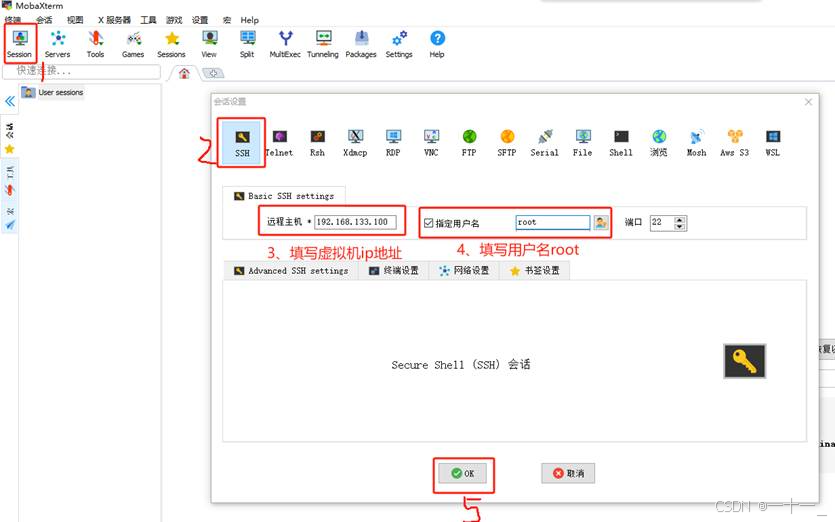Select File session type
Screen dimensions: 835x522
[583, 143]
